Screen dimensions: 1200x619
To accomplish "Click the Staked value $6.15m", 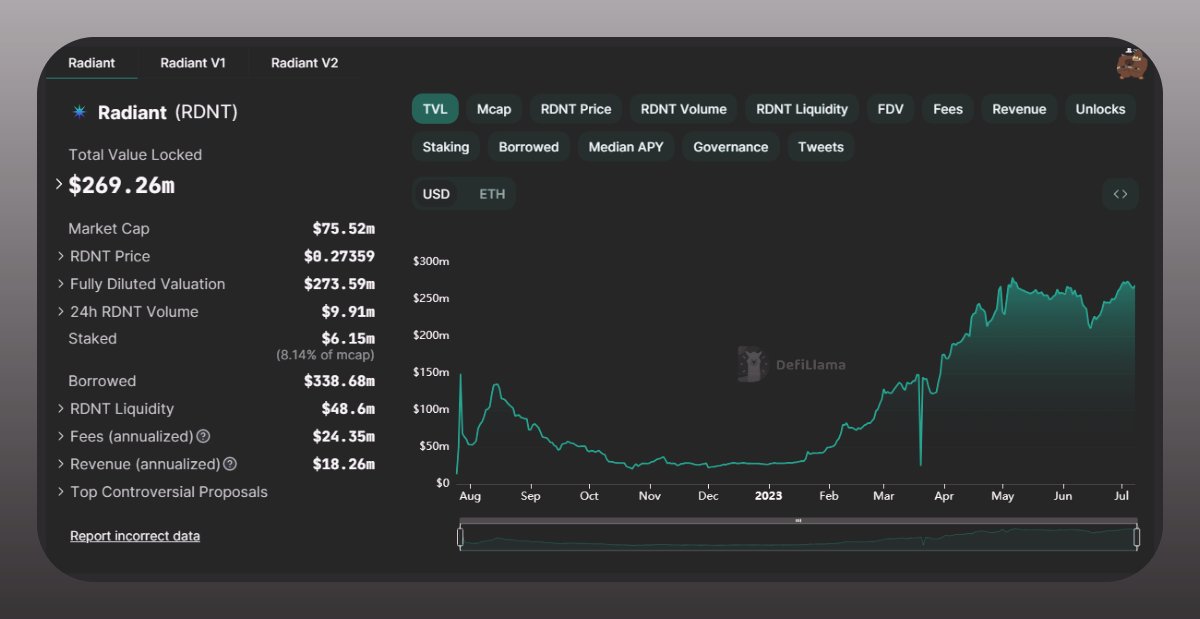I will pyautogui.click(x=348, y=339).
